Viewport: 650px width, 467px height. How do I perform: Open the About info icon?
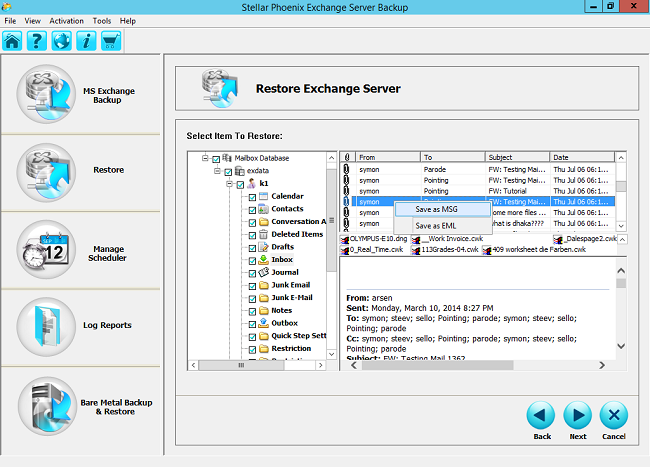[86, 41]
